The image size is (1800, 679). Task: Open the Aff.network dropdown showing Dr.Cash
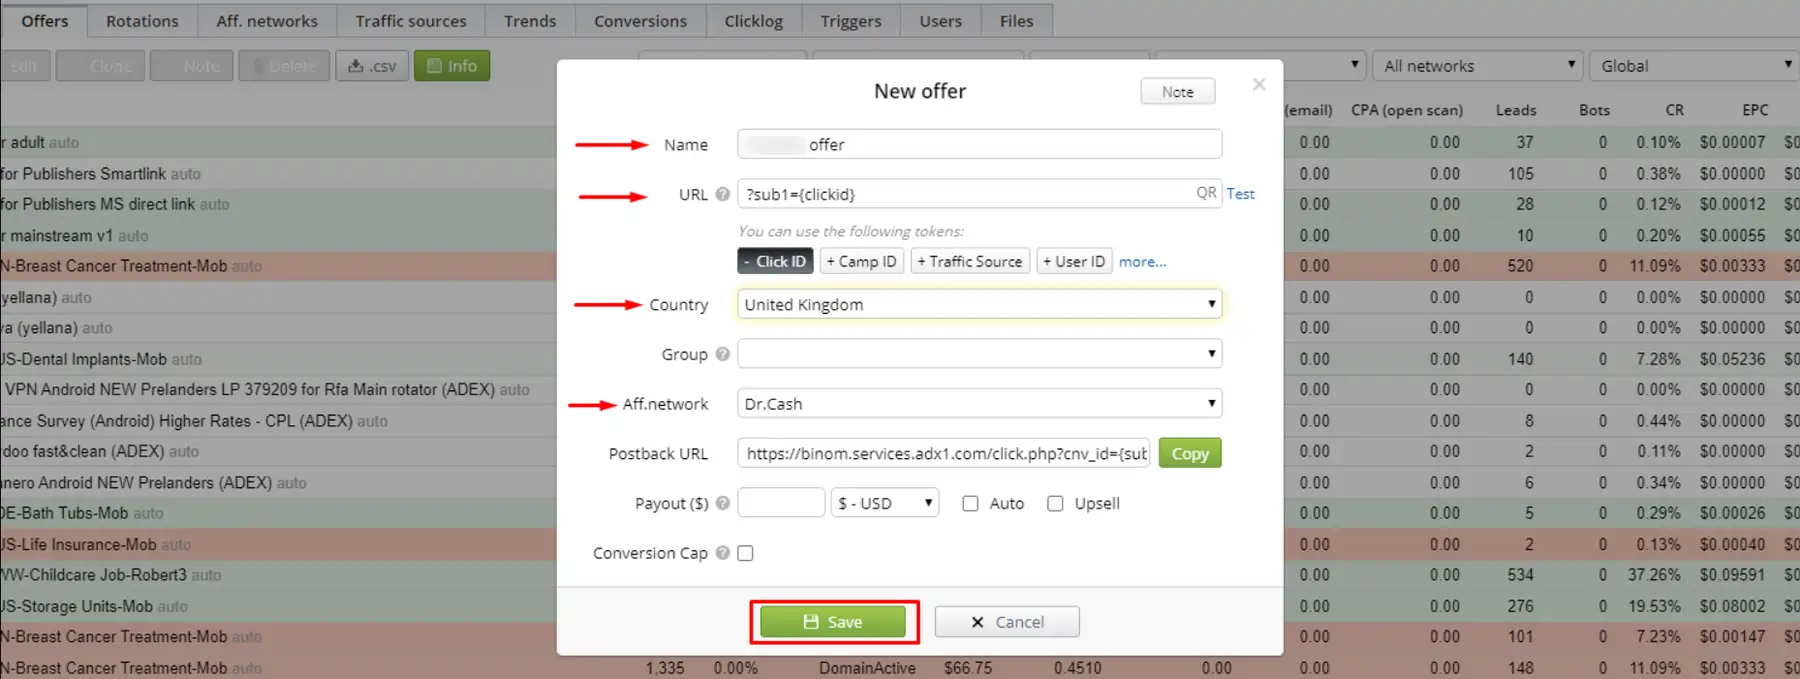(x=979, y=404)
